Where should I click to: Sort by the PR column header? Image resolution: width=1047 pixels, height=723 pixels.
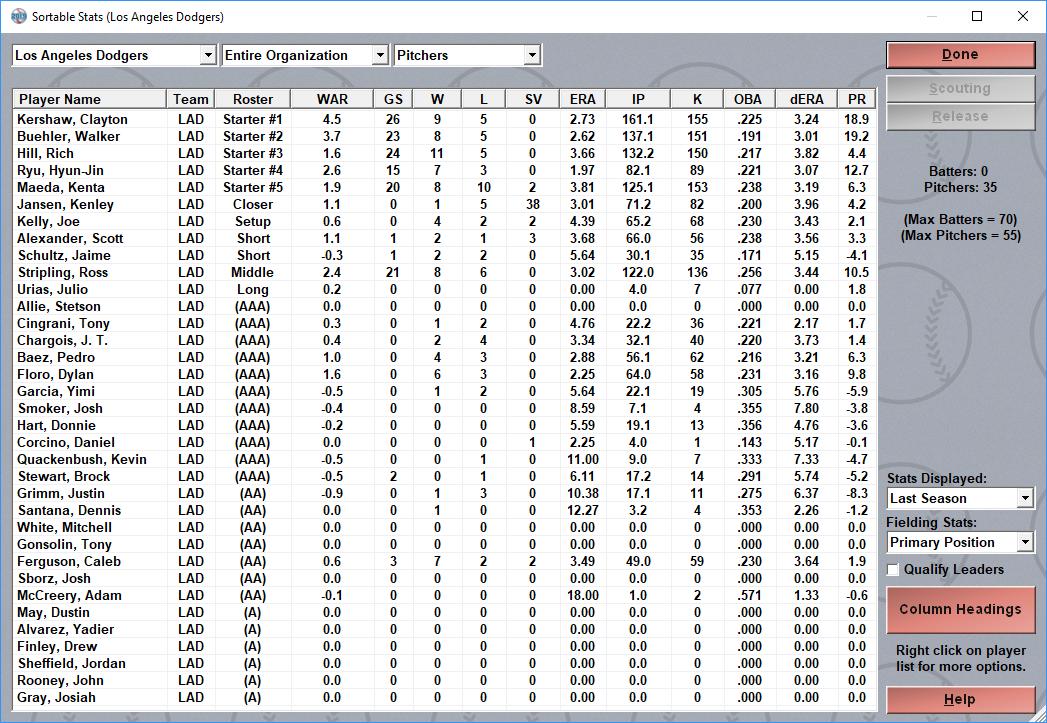click(x=857, y=99)
